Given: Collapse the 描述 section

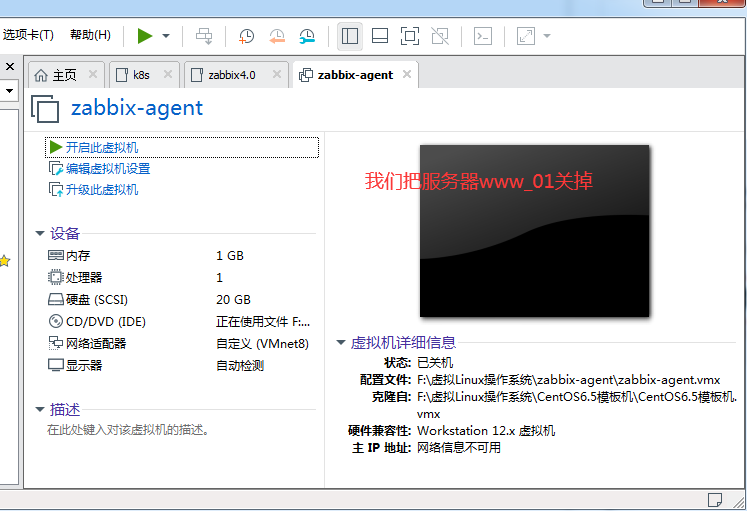Looking at the screenshot, I should [x=40, y=409].
